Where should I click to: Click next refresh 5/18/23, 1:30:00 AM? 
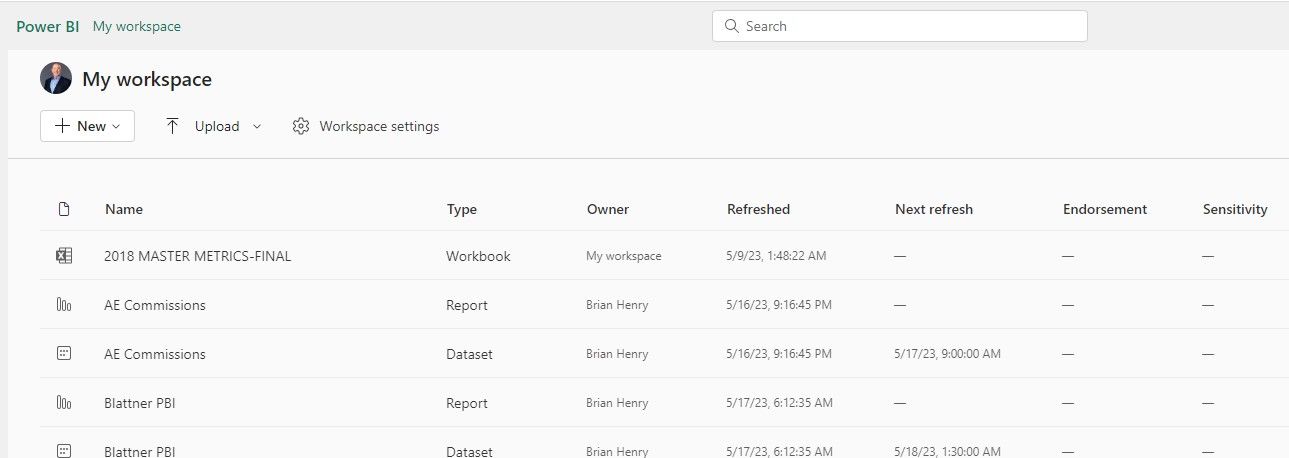point(948,451)
